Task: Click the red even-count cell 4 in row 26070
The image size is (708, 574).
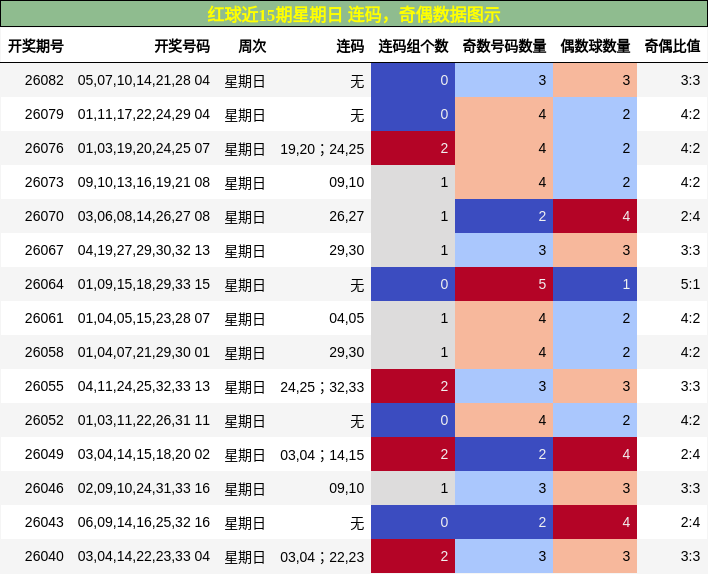Action: click(x=595, y=216)
